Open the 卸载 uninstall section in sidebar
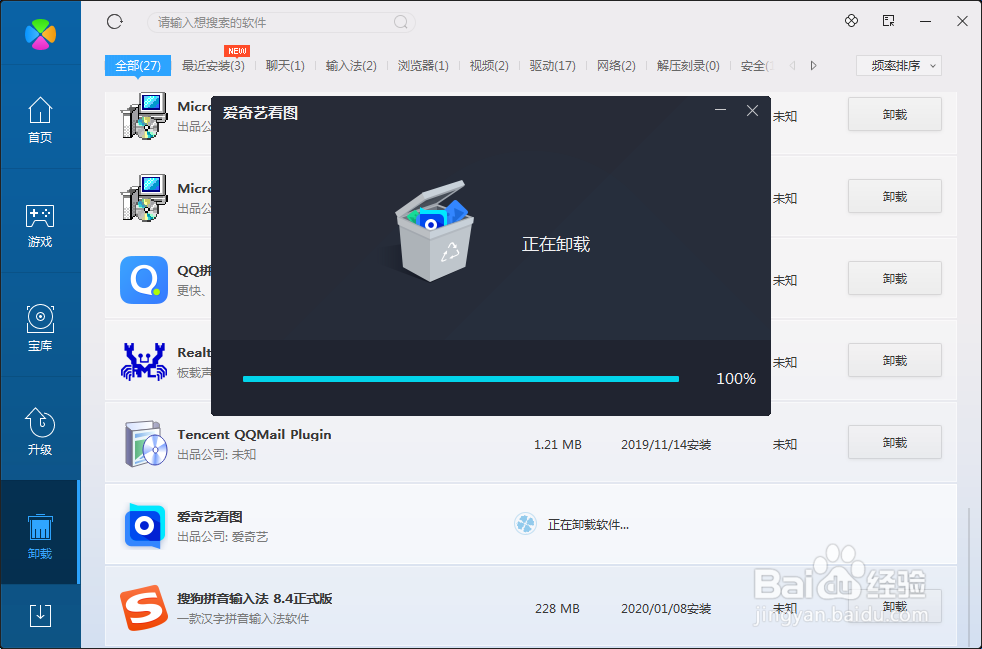Screen dimensions: 982x649 click(40, 533)
